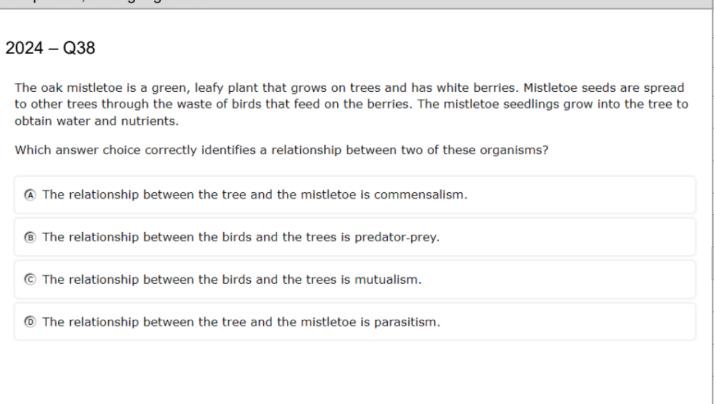Click the word "mutualism" in choice C
The width and height of the screenshot is (714, 404).
[388, 280]
